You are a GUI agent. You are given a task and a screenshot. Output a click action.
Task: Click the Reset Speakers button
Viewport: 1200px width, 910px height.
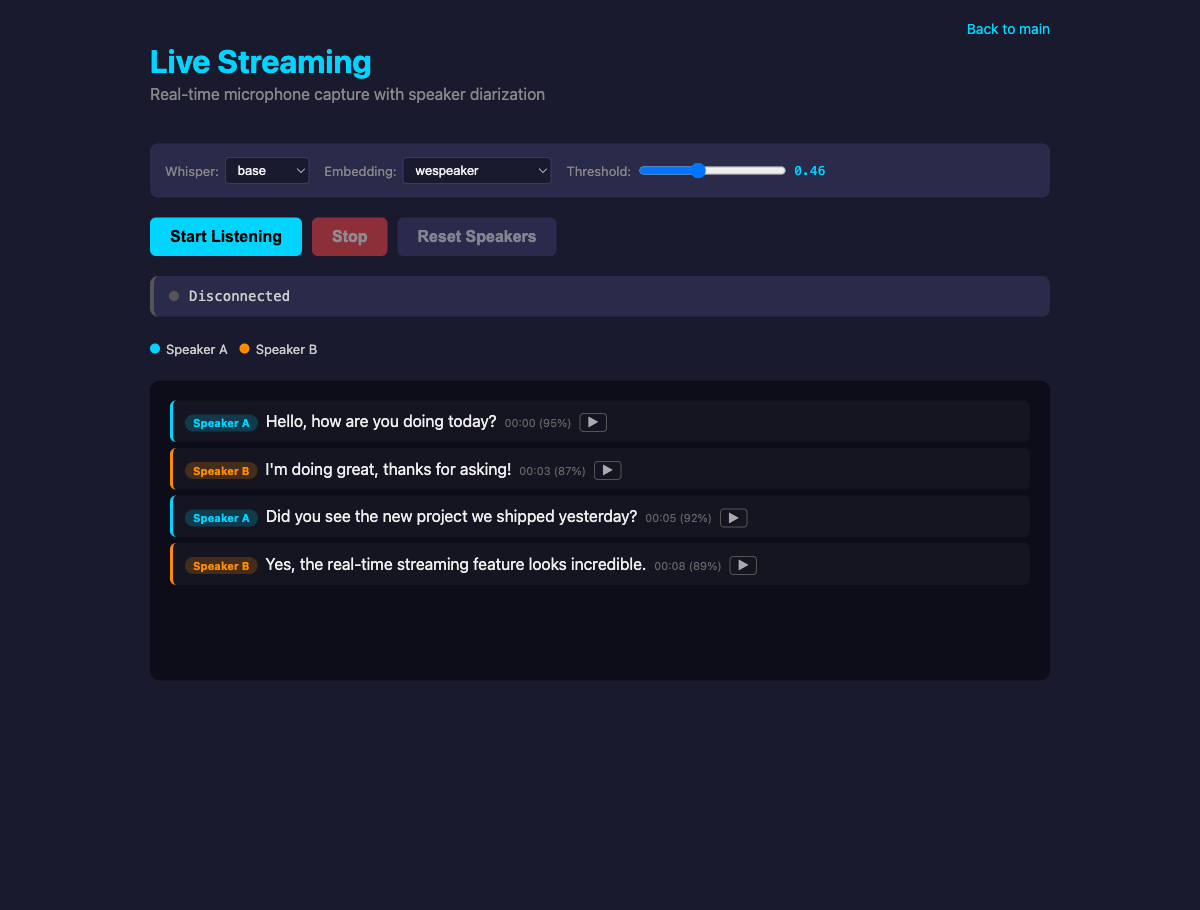[x=477, y=237]
